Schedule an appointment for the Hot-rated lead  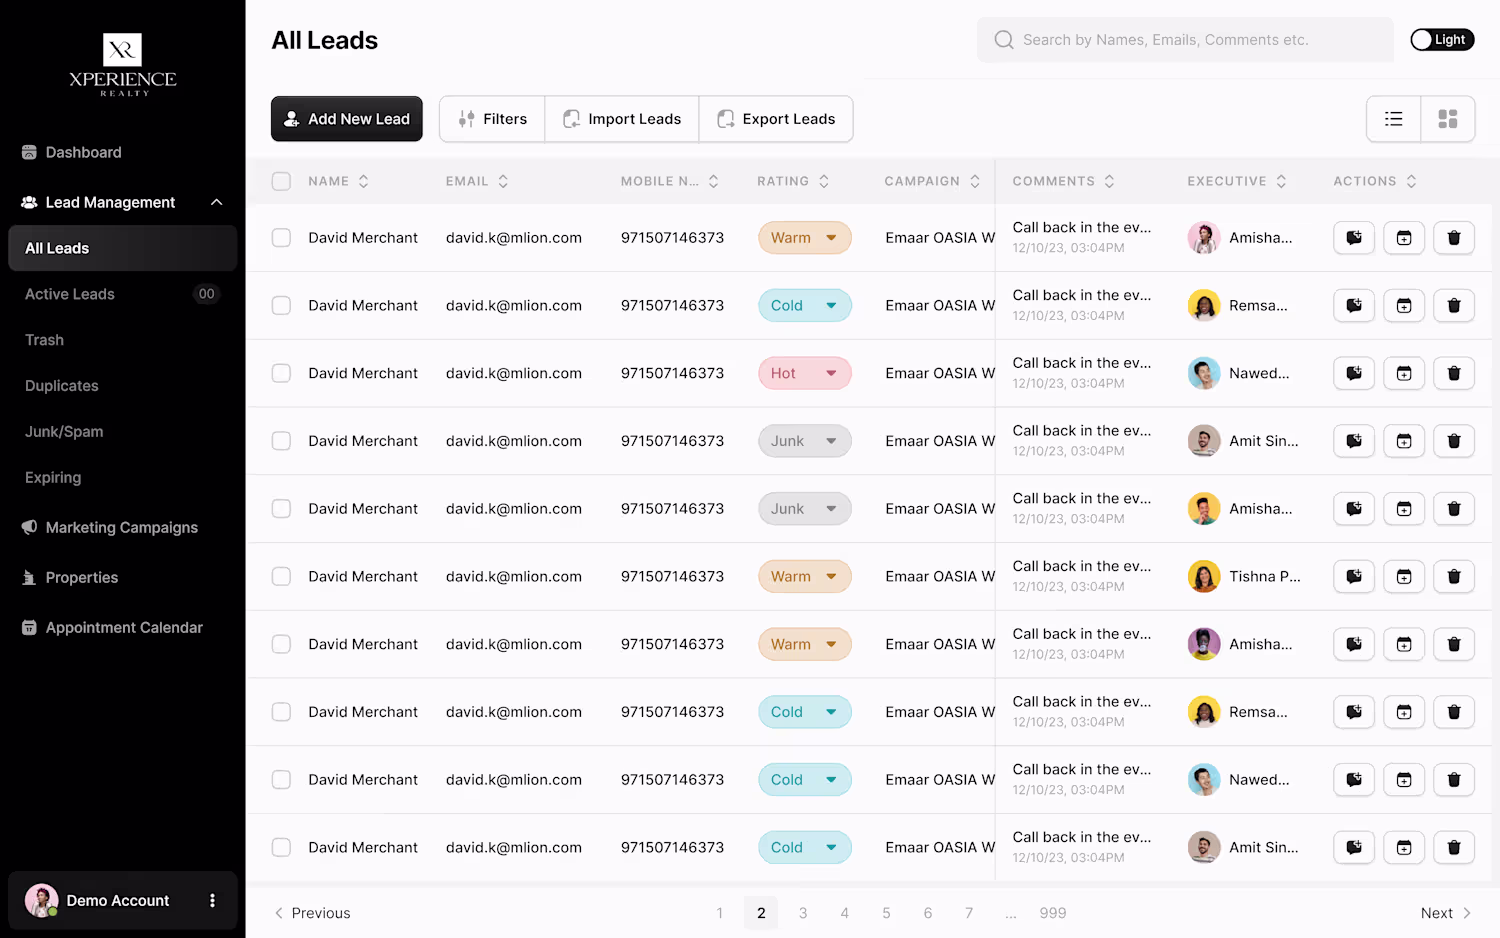pyautogui.click(x=1404, y=373)
